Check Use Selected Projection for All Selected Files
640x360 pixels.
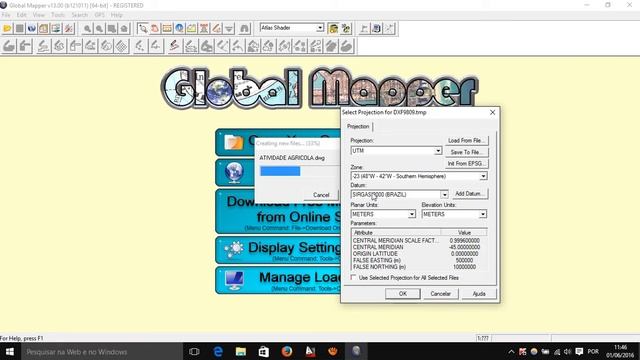pyautogui.click(x=353, y=278)
